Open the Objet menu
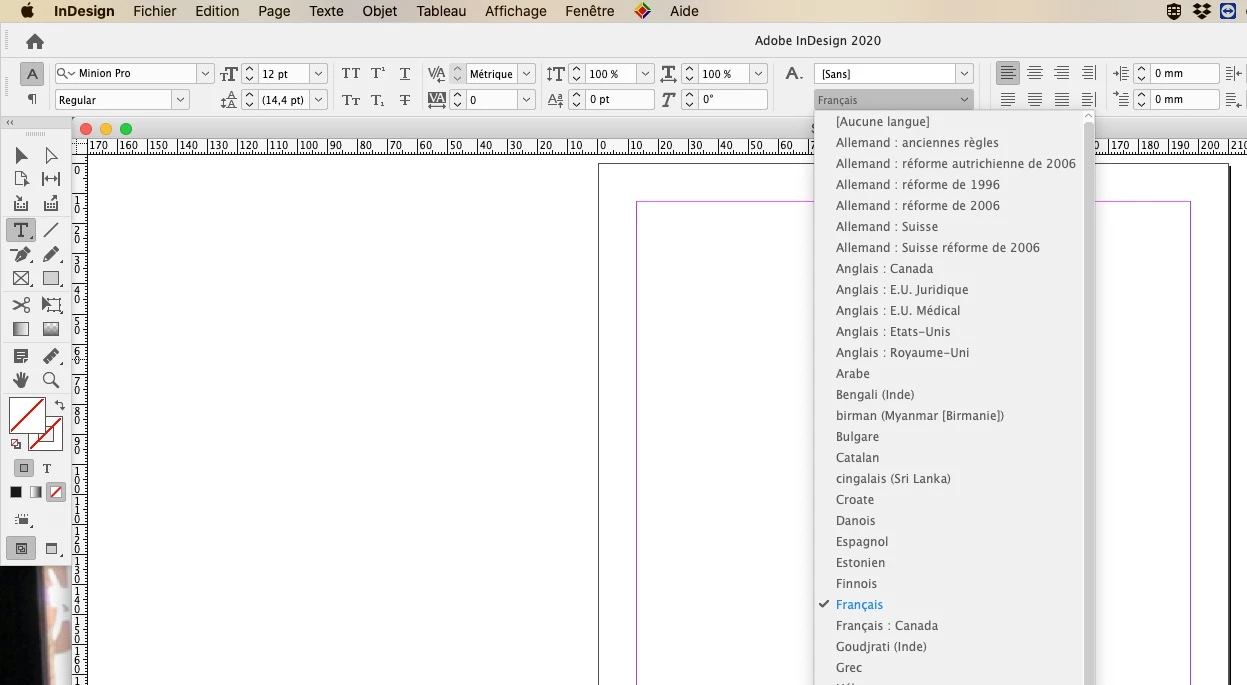Image resolution: width=1247 pixels, height=685 pixels. click(380, 11)
